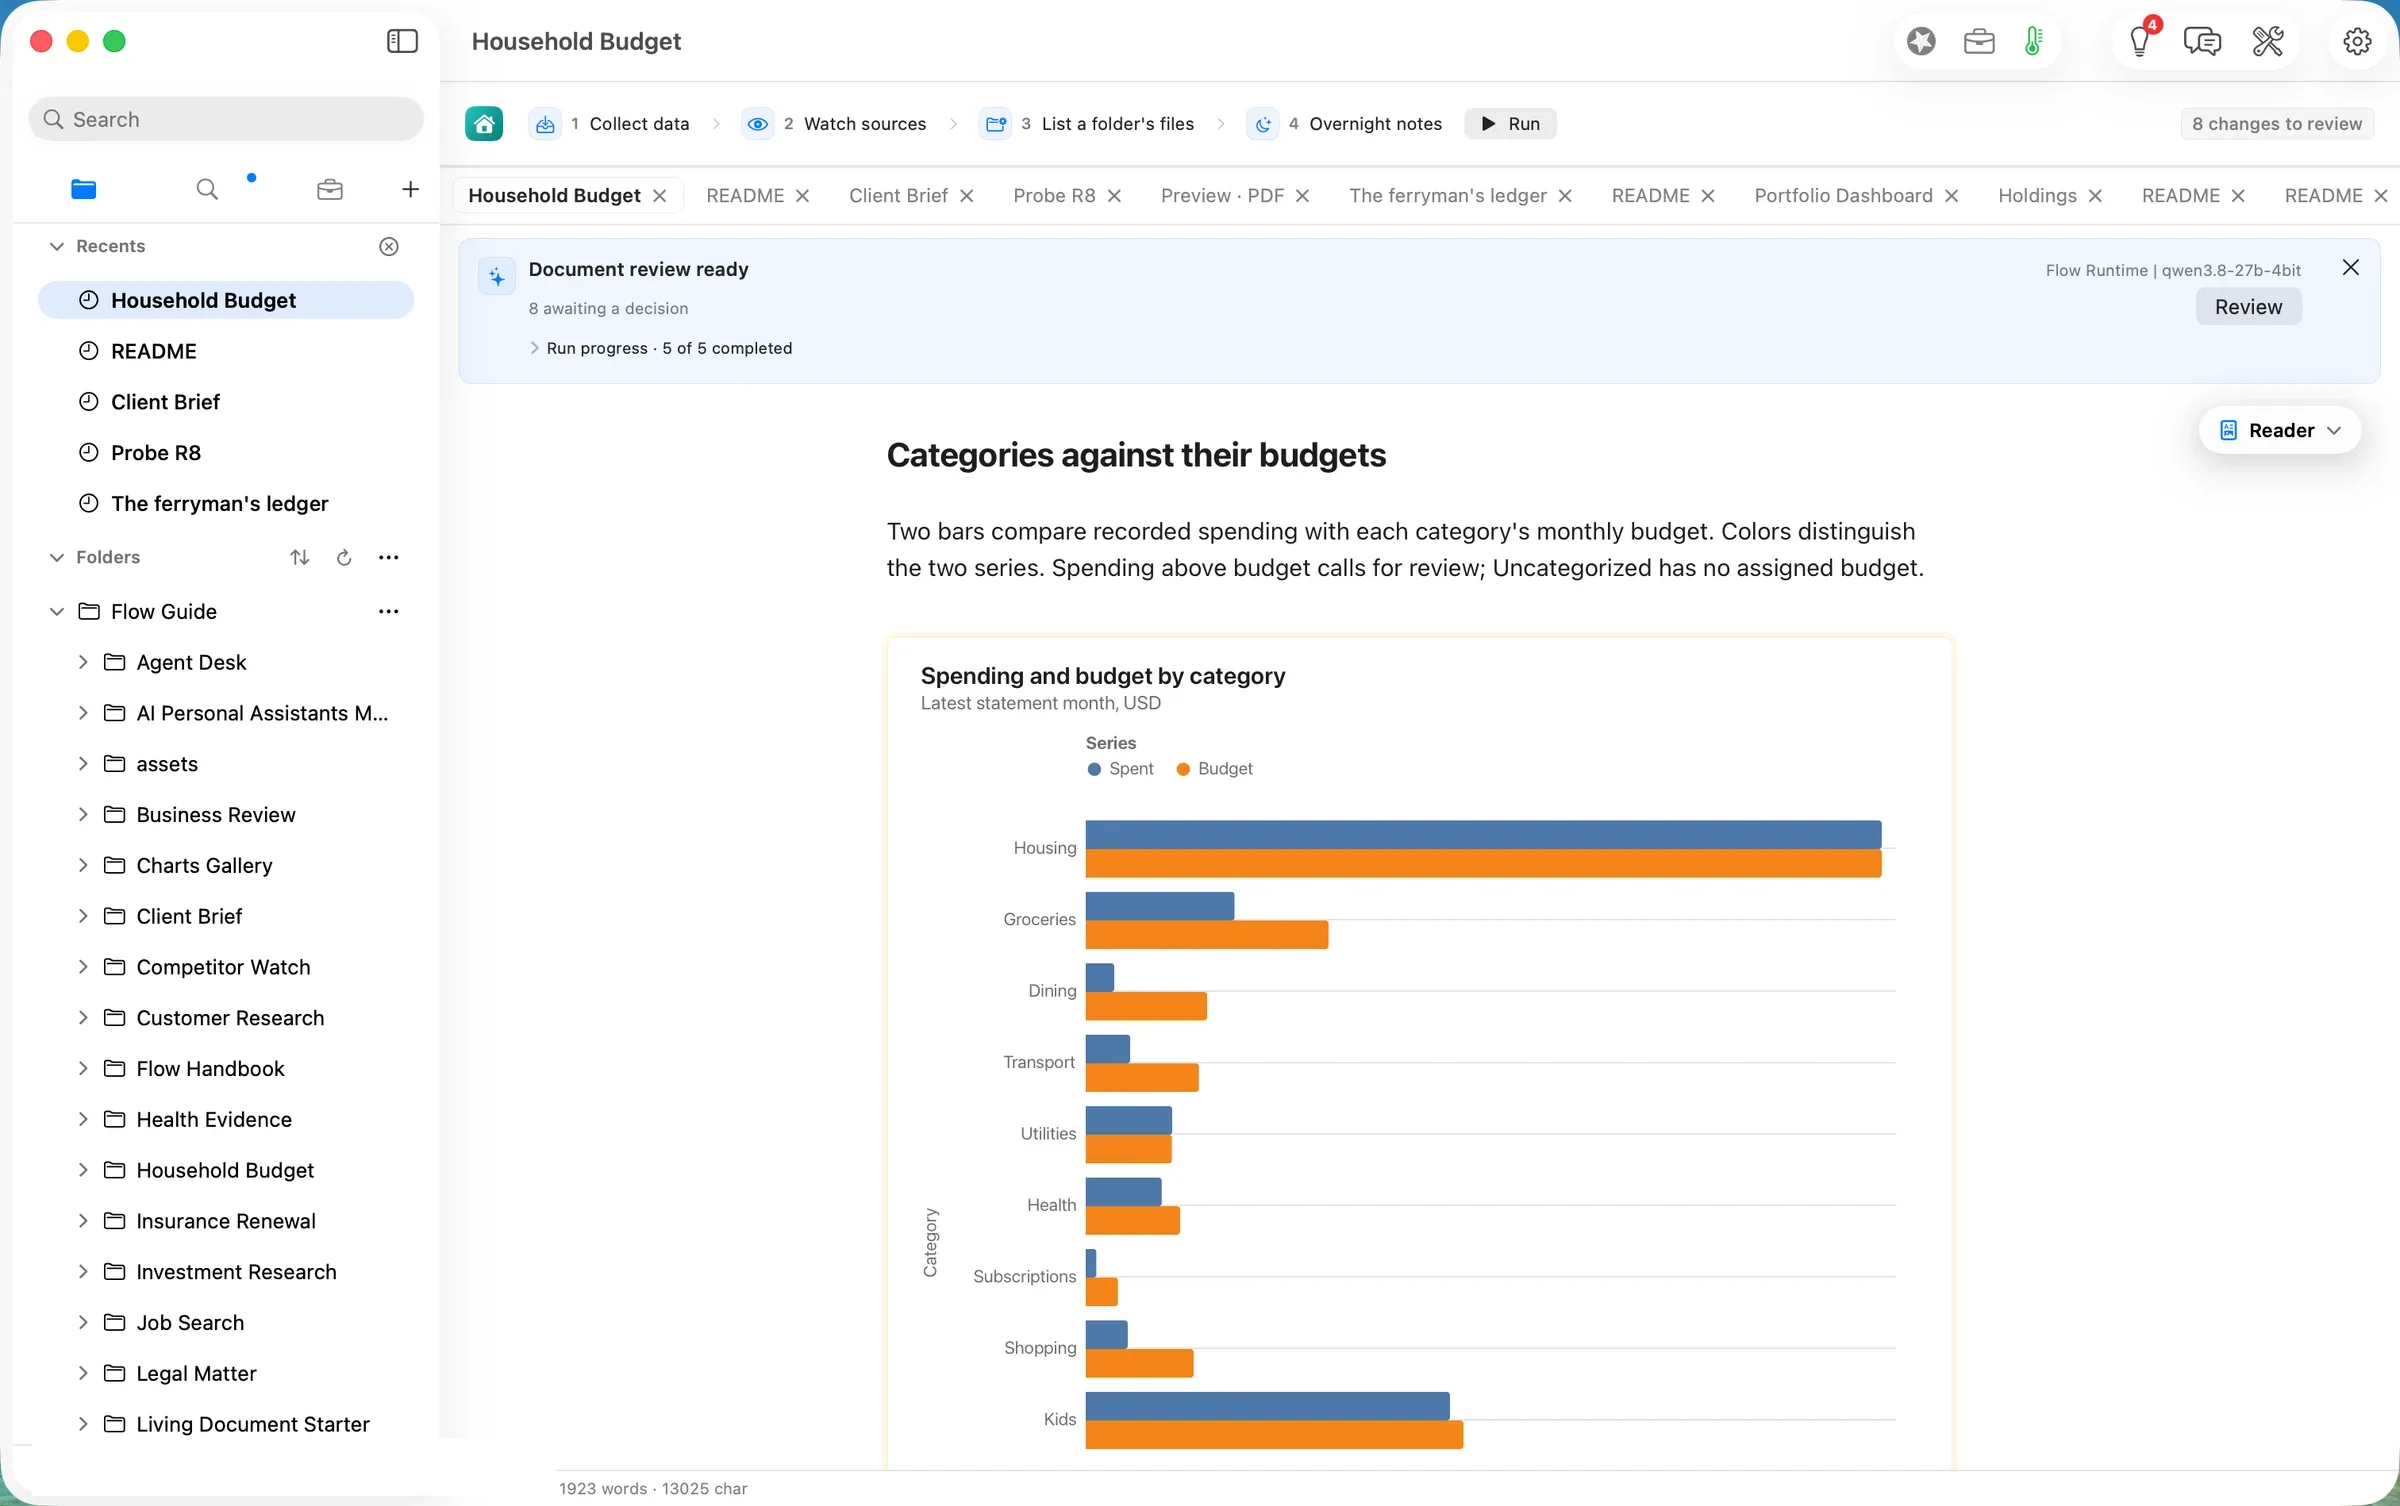
Task: Open the tools wrench icon
Action: click(2267, 41)
